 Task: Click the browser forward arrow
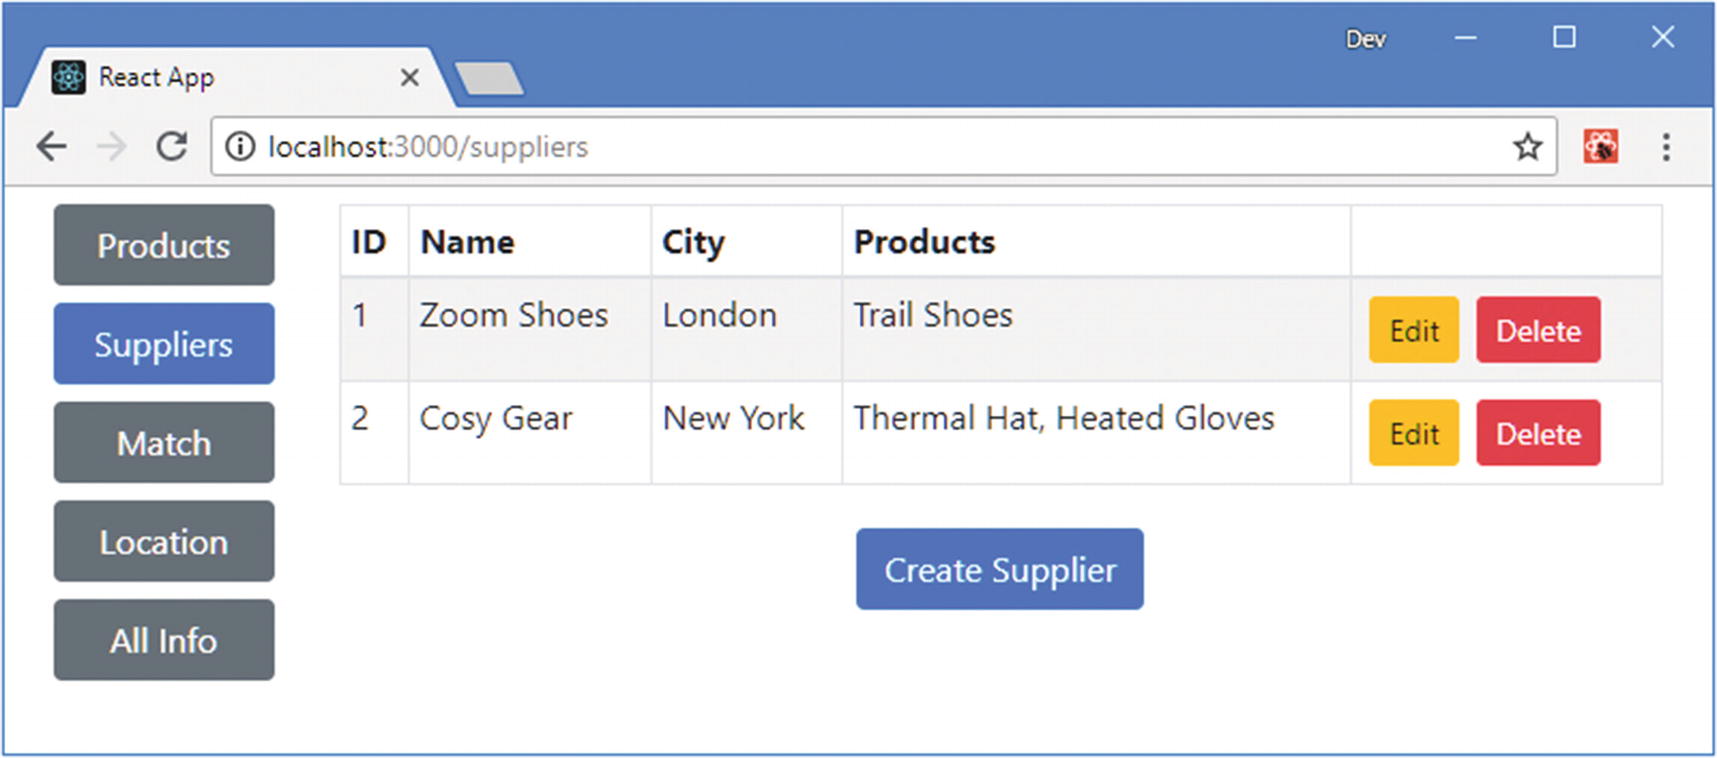click(112, 147)
